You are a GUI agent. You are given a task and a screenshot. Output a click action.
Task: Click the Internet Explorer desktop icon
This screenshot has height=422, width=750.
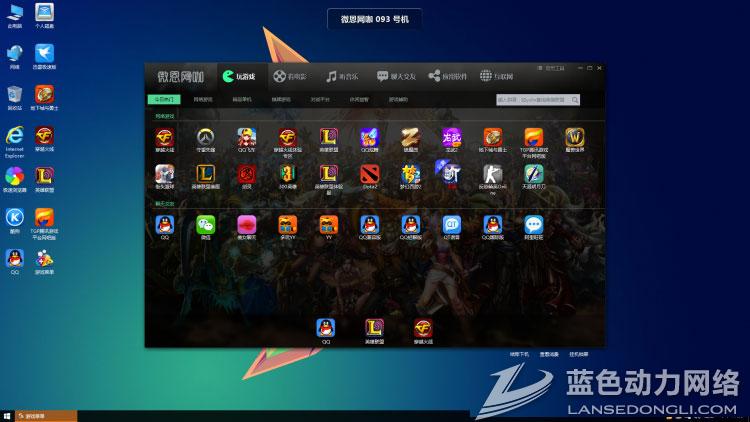tap(15, 137)
